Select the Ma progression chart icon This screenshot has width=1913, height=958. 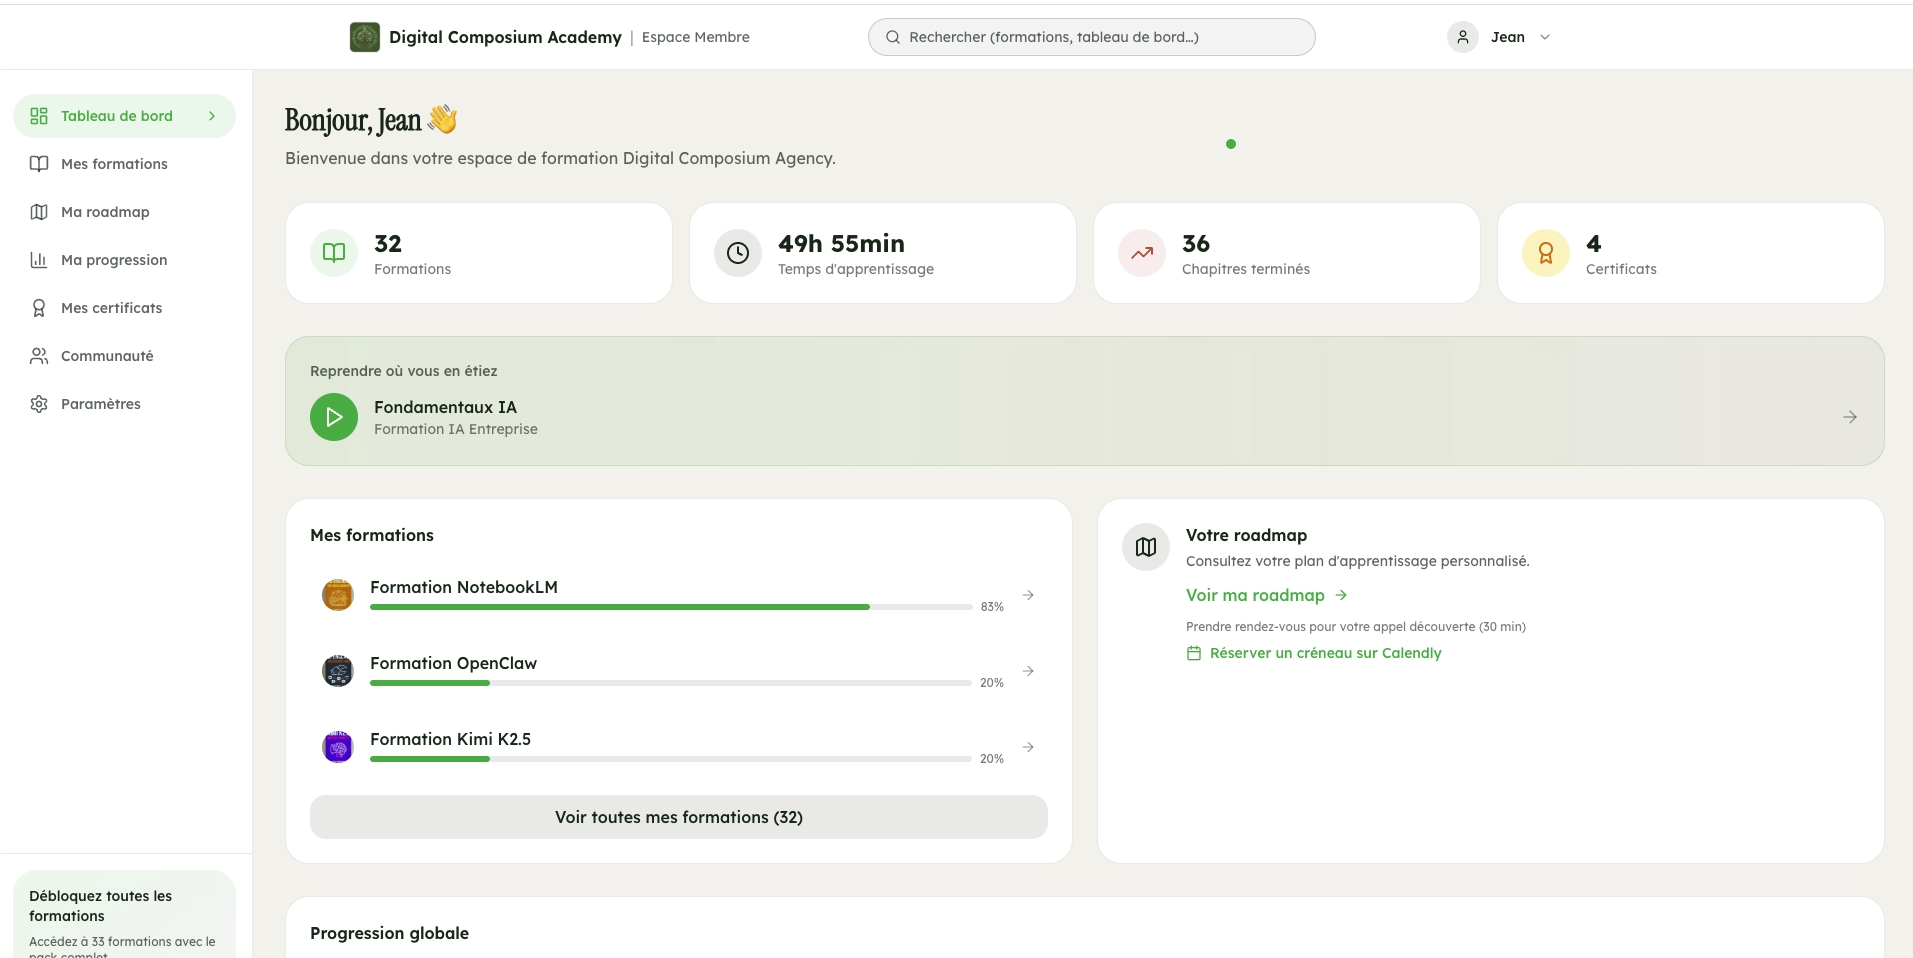point(38,259)
